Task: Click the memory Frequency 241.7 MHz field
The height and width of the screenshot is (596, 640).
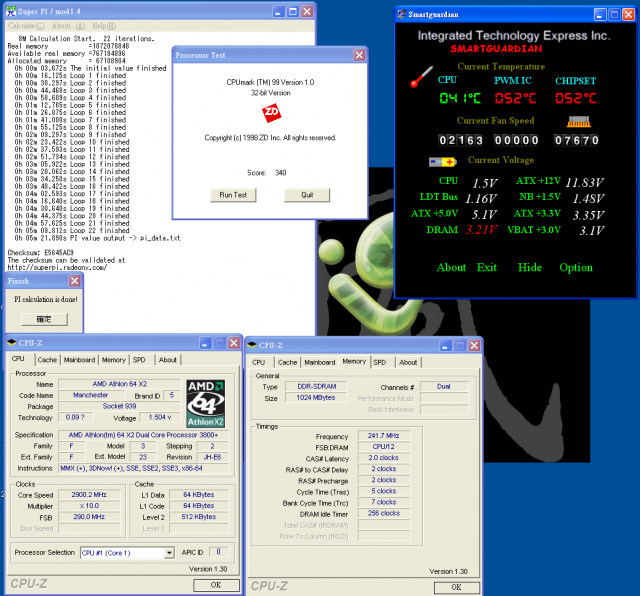Action: pyautogui.click(x=384, y=436)
